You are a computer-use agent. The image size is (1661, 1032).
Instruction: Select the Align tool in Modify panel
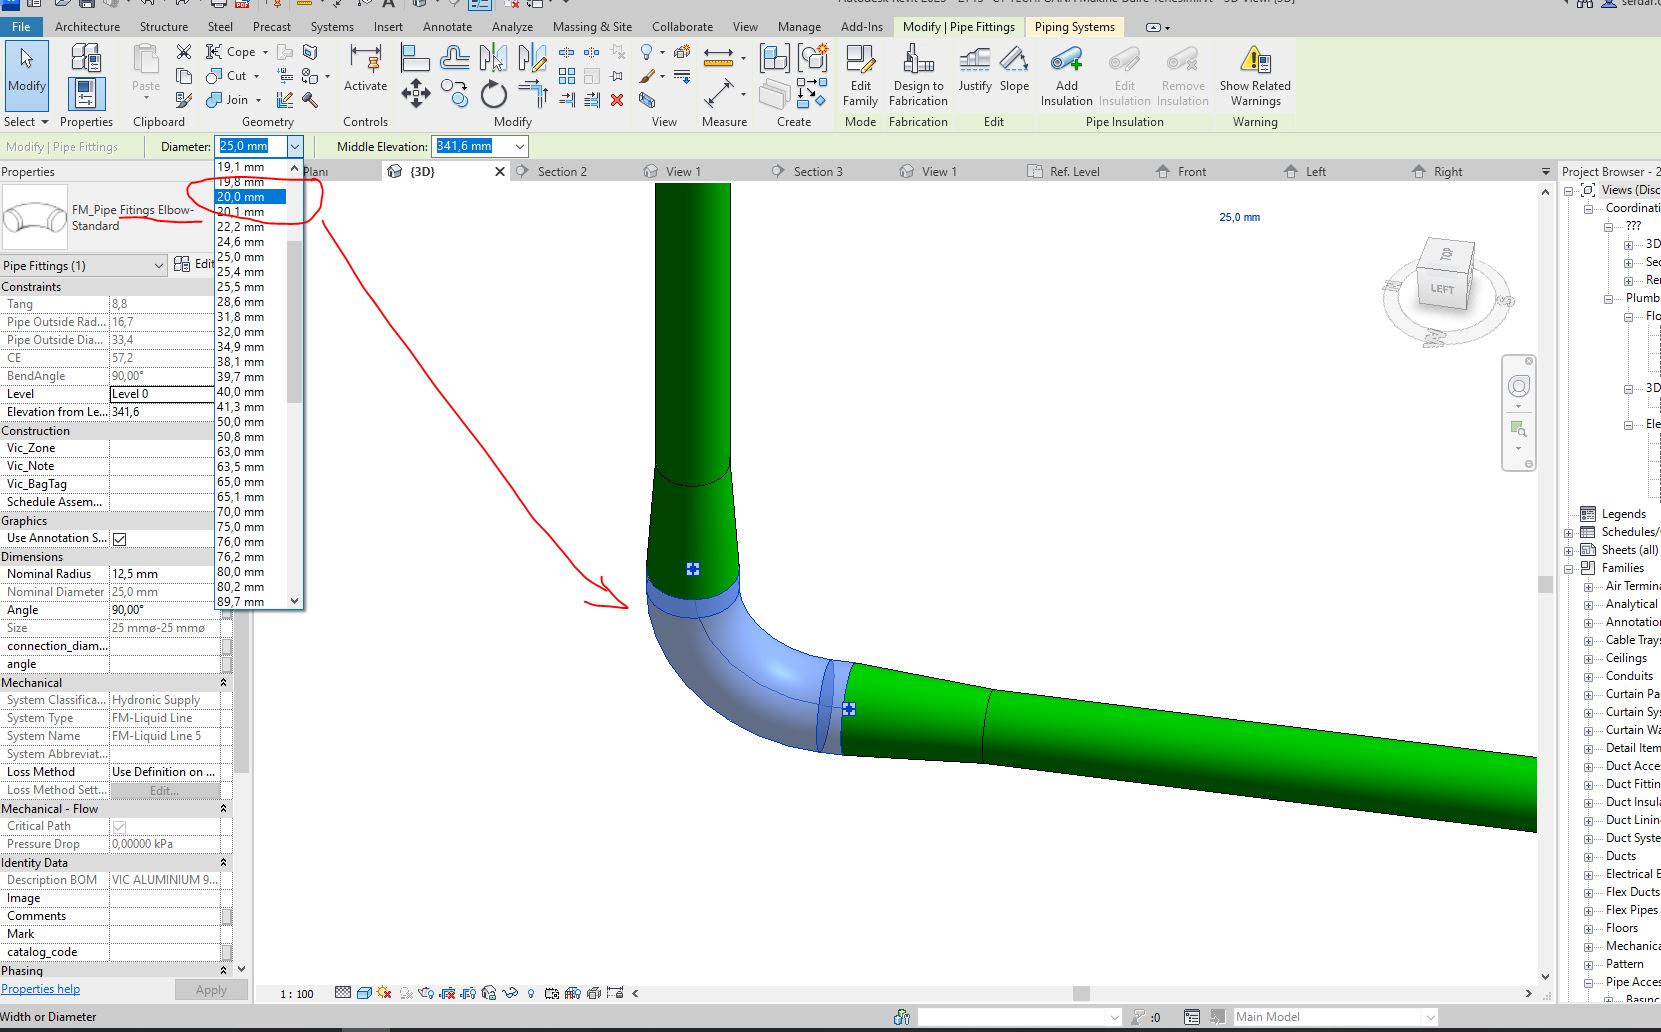[415, 58]
